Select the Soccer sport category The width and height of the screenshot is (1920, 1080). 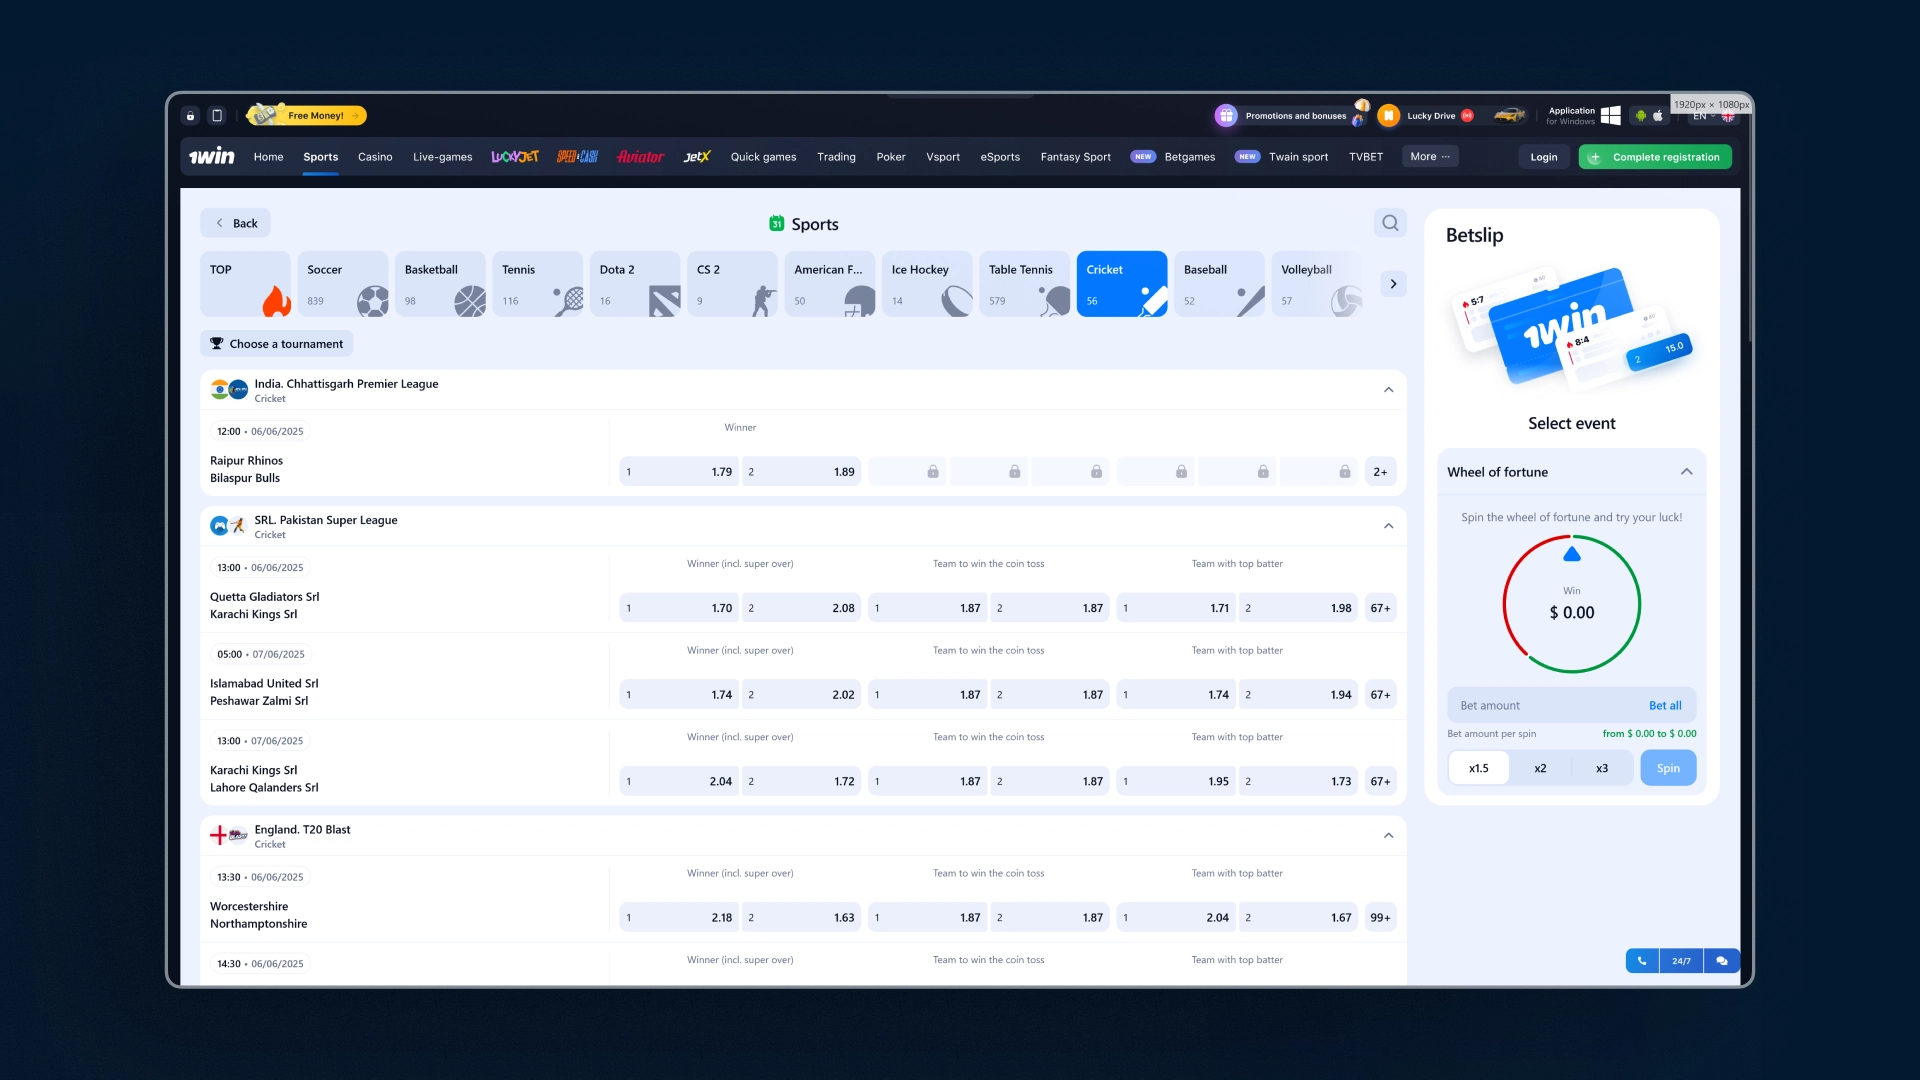pos(342,284)
